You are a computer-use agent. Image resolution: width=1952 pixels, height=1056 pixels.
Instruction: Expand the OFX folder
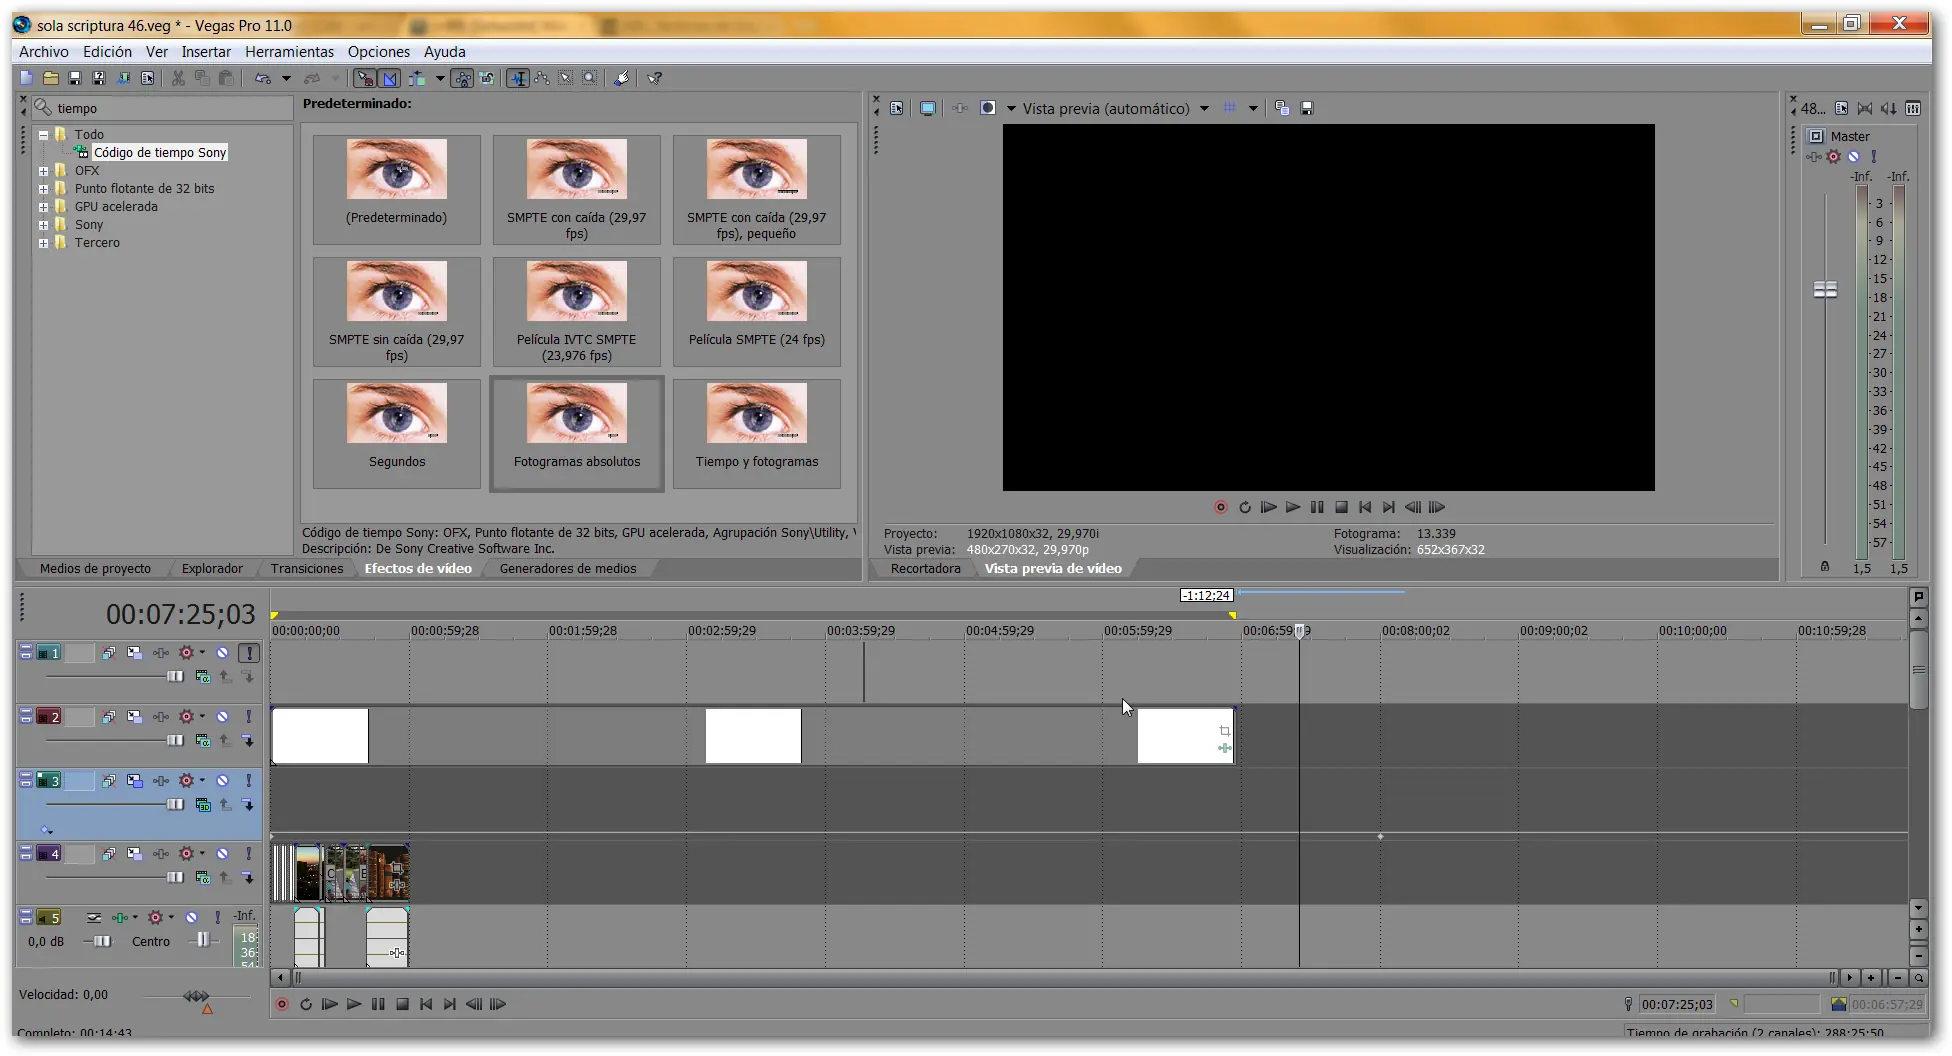point(43,171)
